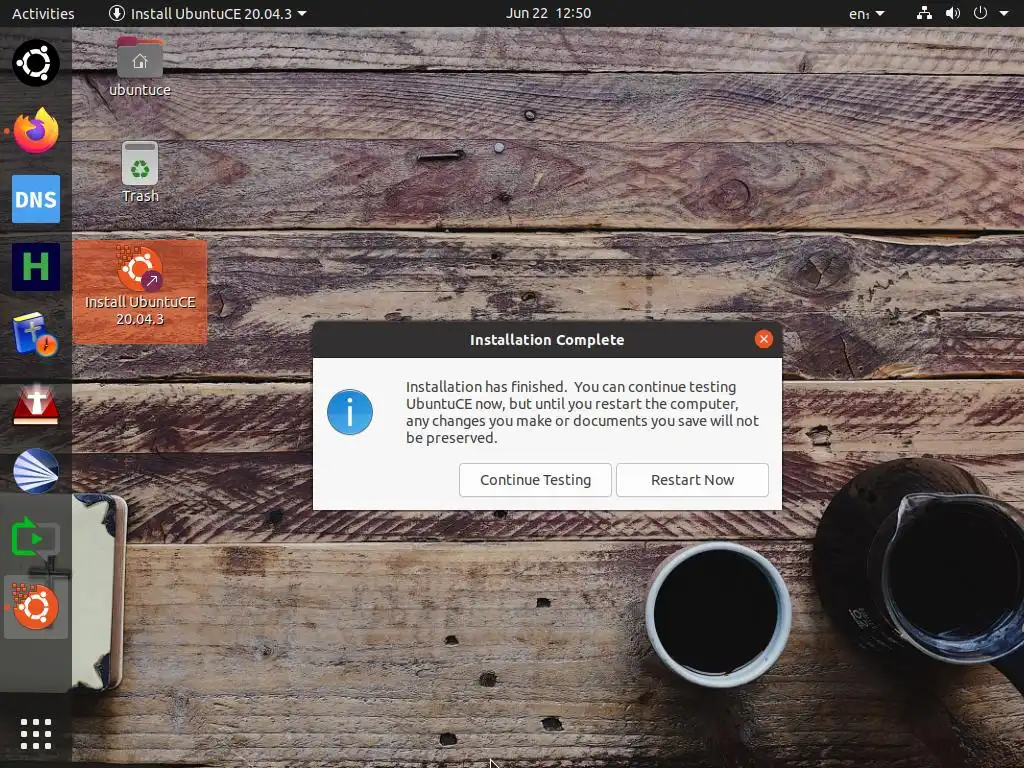Select Install UbuntuCE 20.04.3 desktop shortcut

pos(140,291)
